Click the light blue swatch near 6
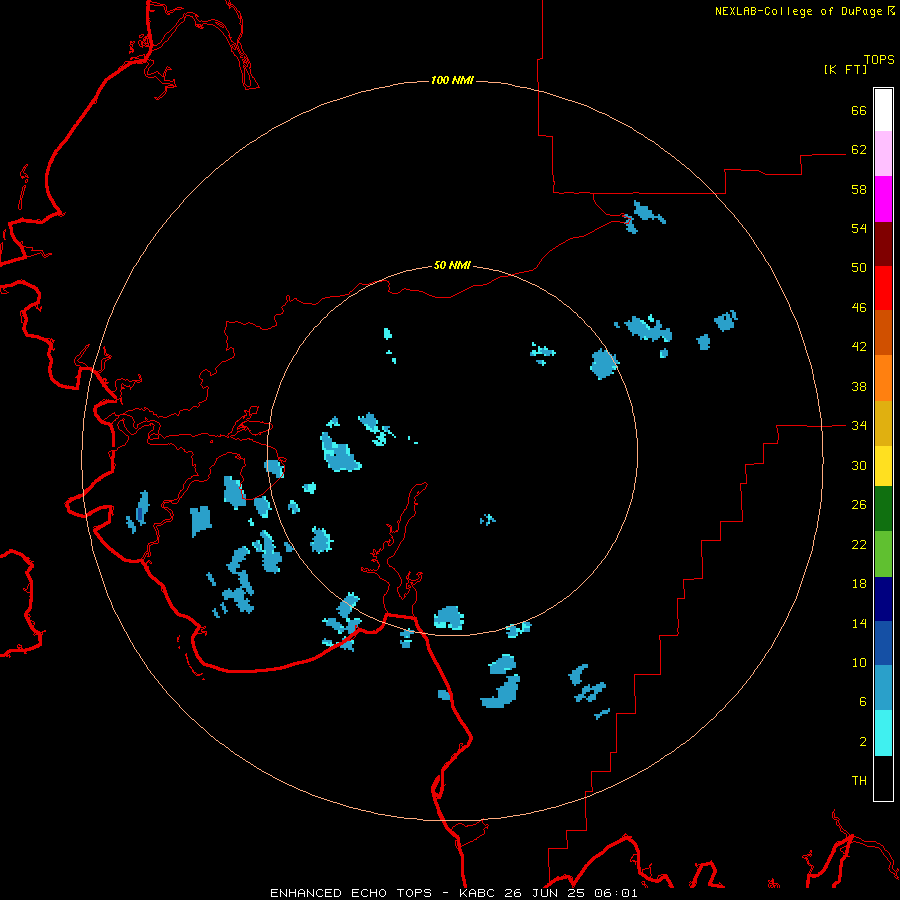900x900 pixels. point(883,688)
